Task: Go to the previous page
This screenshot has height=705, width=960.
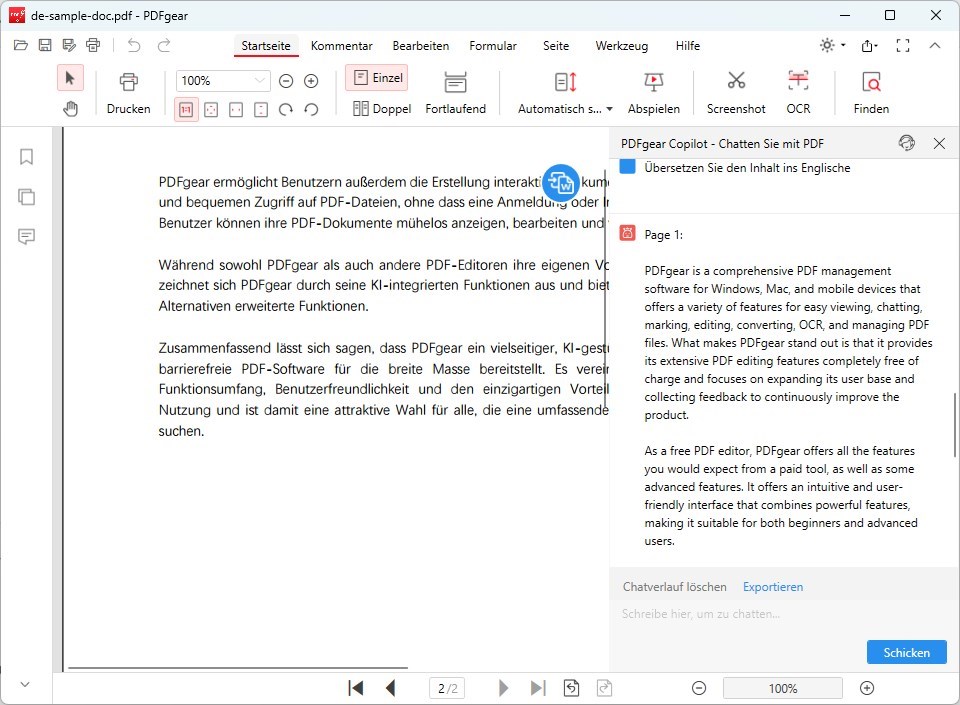Action: [391, 688]
